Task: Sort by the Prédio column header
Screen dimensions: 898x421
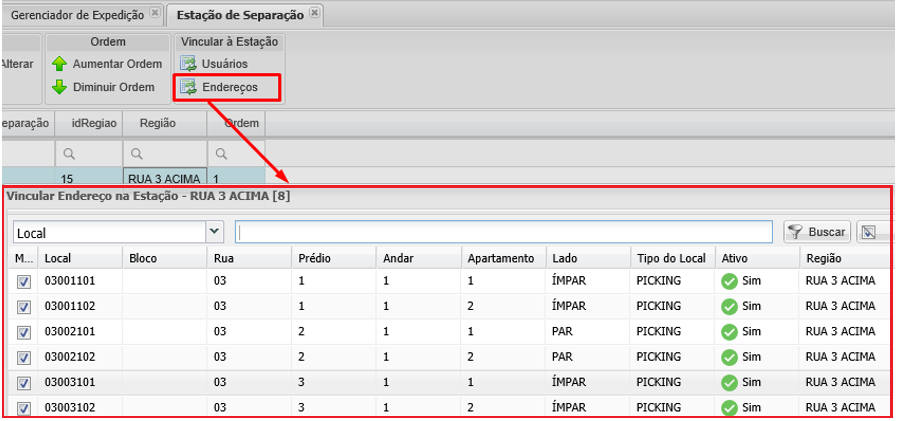Action: (x=334, y=258)
